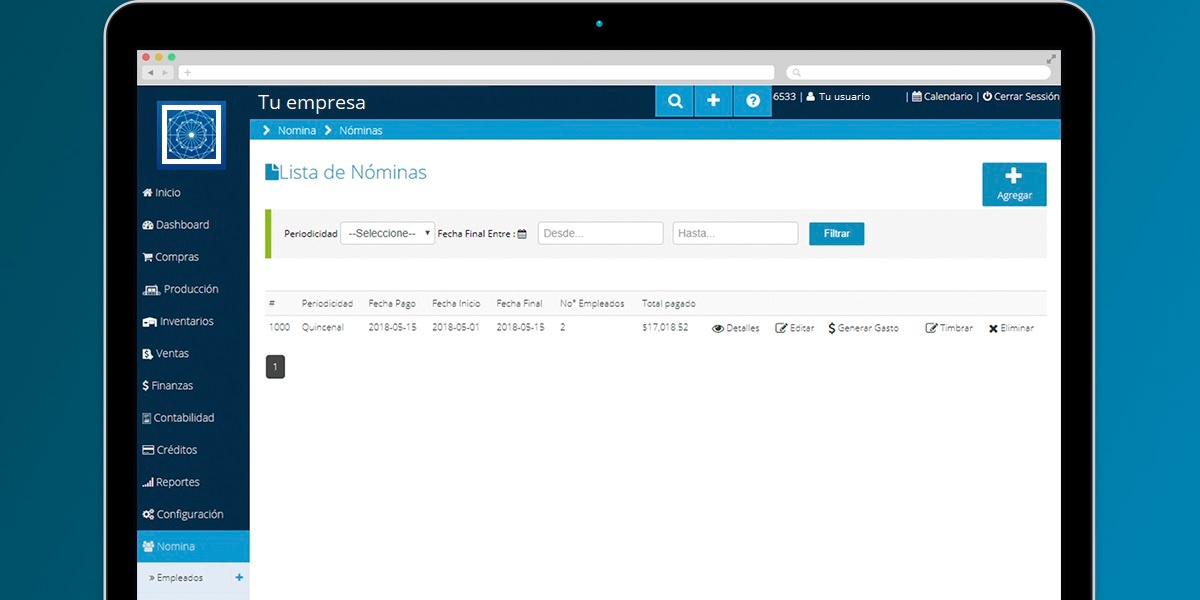Click the Fecha Inicio 2018-05-01 cell

pyautogui.click(x=456, y=328)
